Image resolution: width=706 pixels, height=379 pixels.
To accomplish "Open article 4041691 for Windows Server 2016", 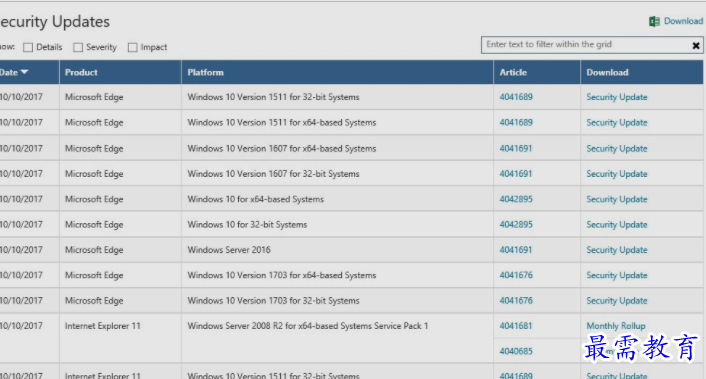I will [x=516, y=250].
